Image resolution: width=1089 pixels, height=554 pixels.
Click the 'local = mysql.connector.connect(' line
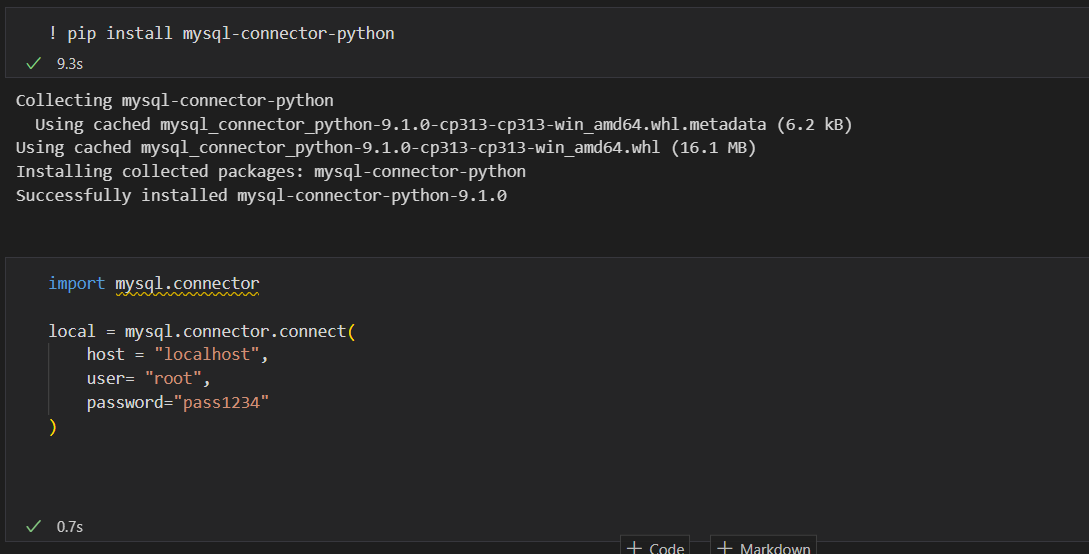[x=201, y=331]
